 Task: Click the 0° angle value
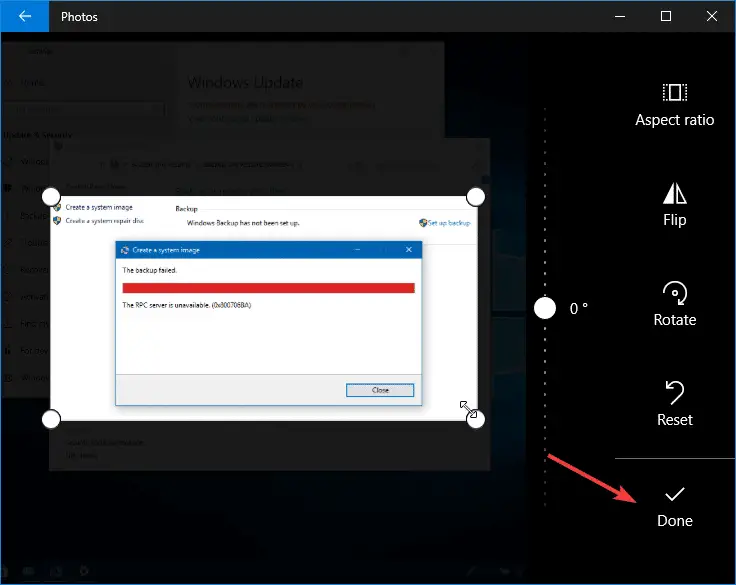[x=578, y=308]
